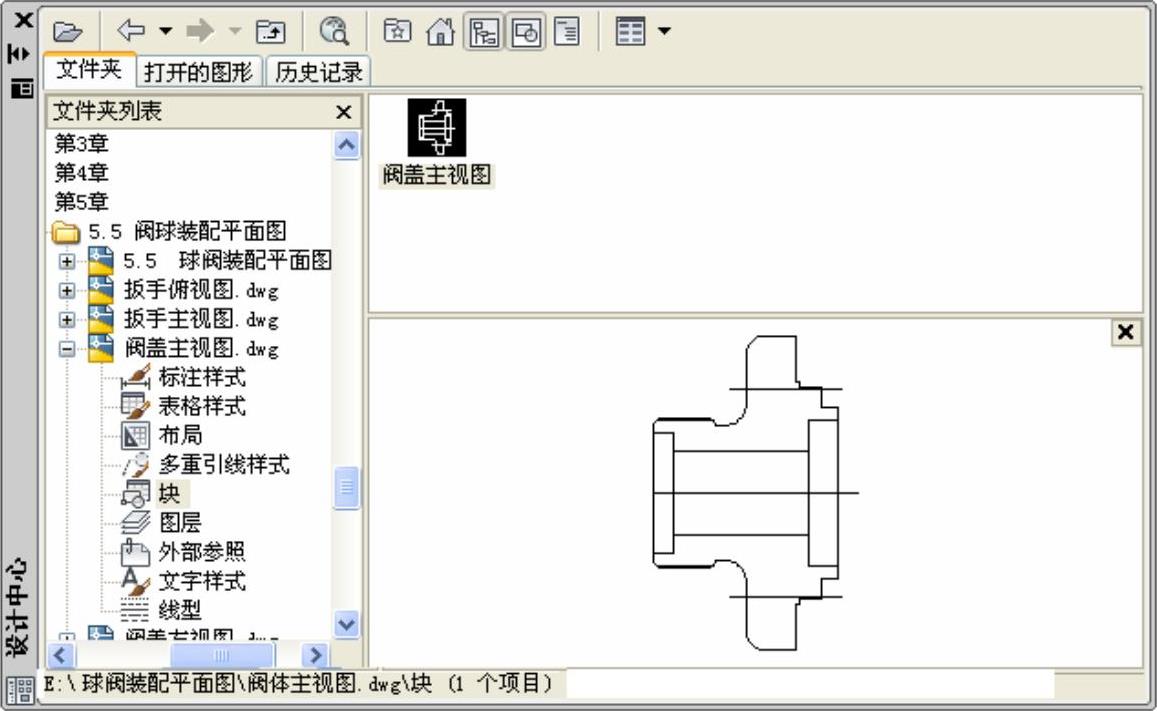Click the 阀盖主视图 block name label
Viewport: 1157px width, 711px height.
point(437,175)
